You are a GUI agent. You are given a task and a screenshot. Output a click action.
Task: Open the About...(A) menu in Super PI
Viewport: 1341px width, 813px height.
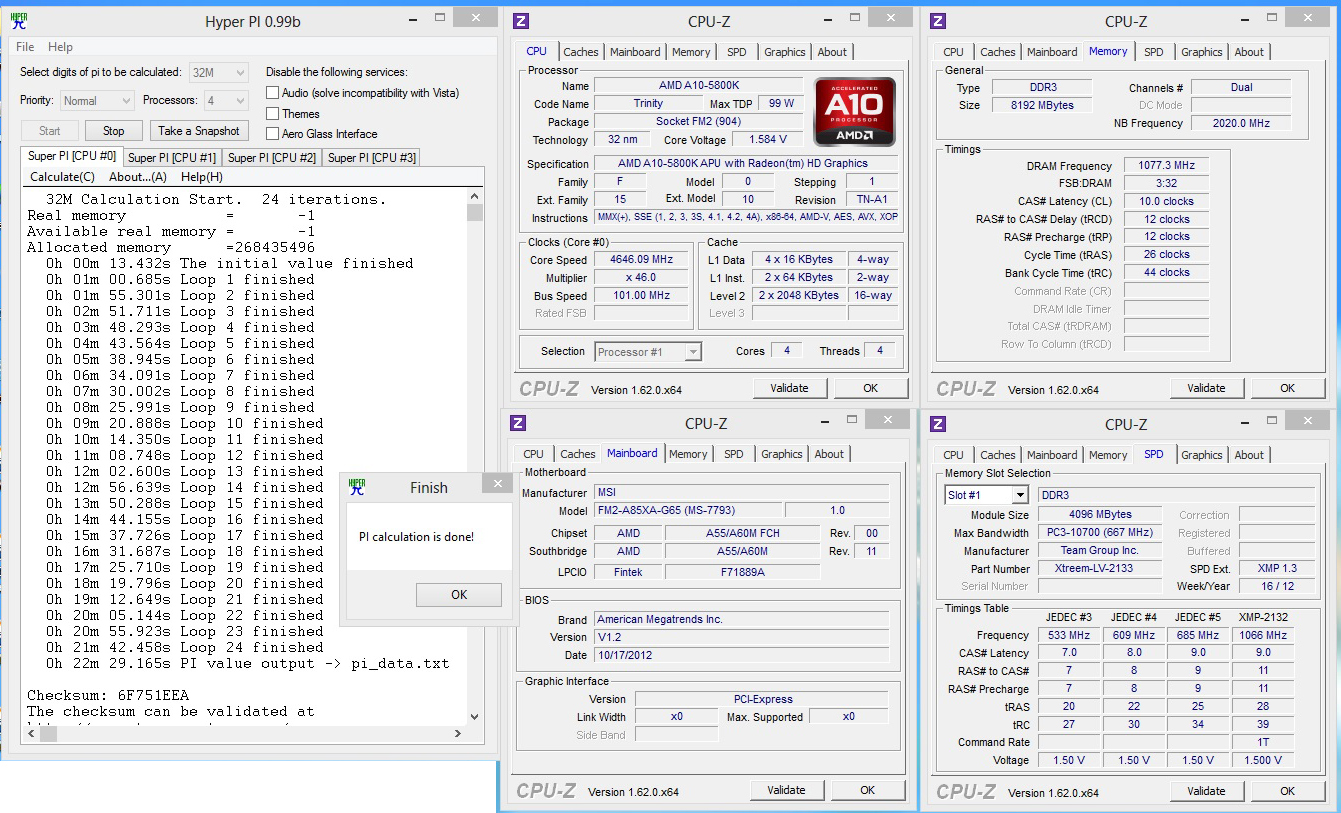tap(138, 177)
